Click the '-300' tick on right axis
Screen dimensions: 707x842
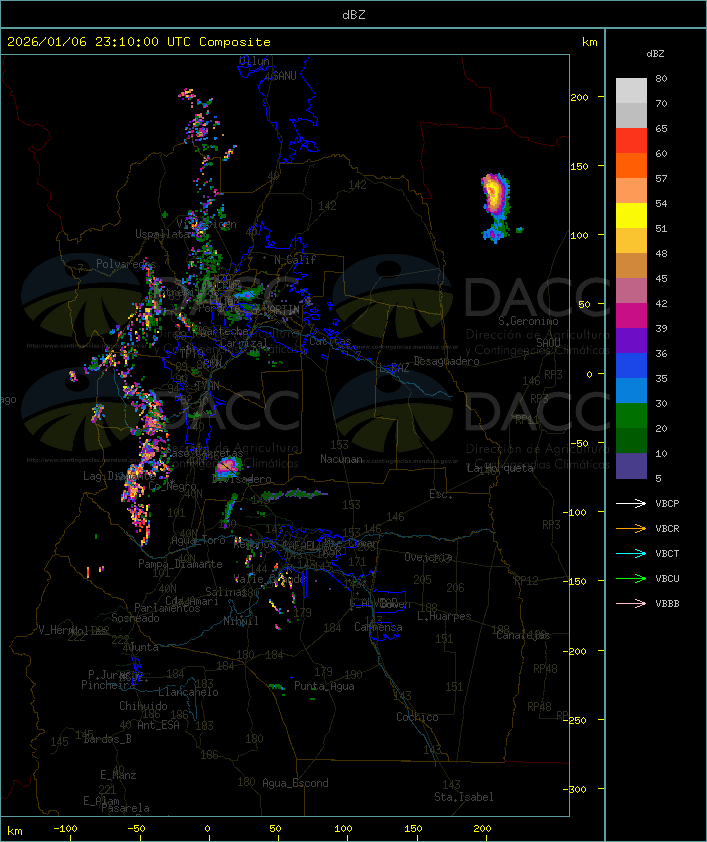click(574, 789)
